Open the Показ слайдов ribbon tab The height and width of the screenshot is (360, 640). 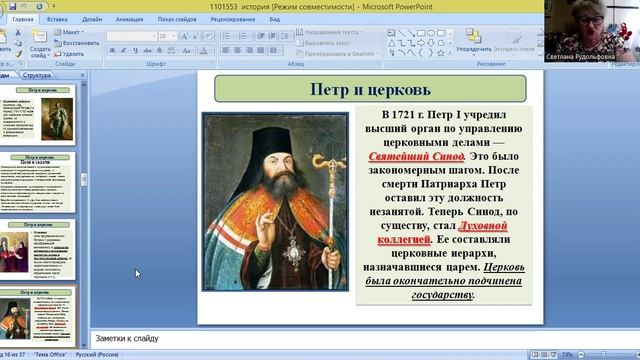[177, 19]
